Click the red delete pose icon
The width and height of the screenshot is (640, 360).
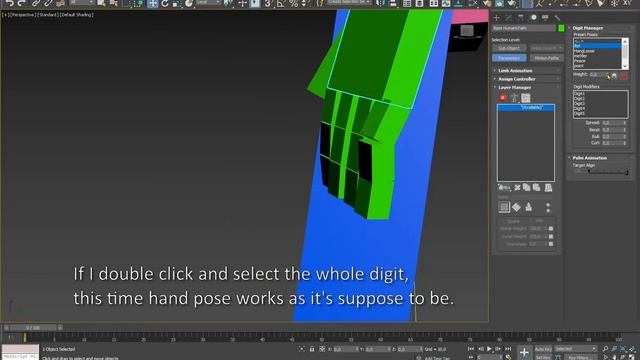(624, 76)
